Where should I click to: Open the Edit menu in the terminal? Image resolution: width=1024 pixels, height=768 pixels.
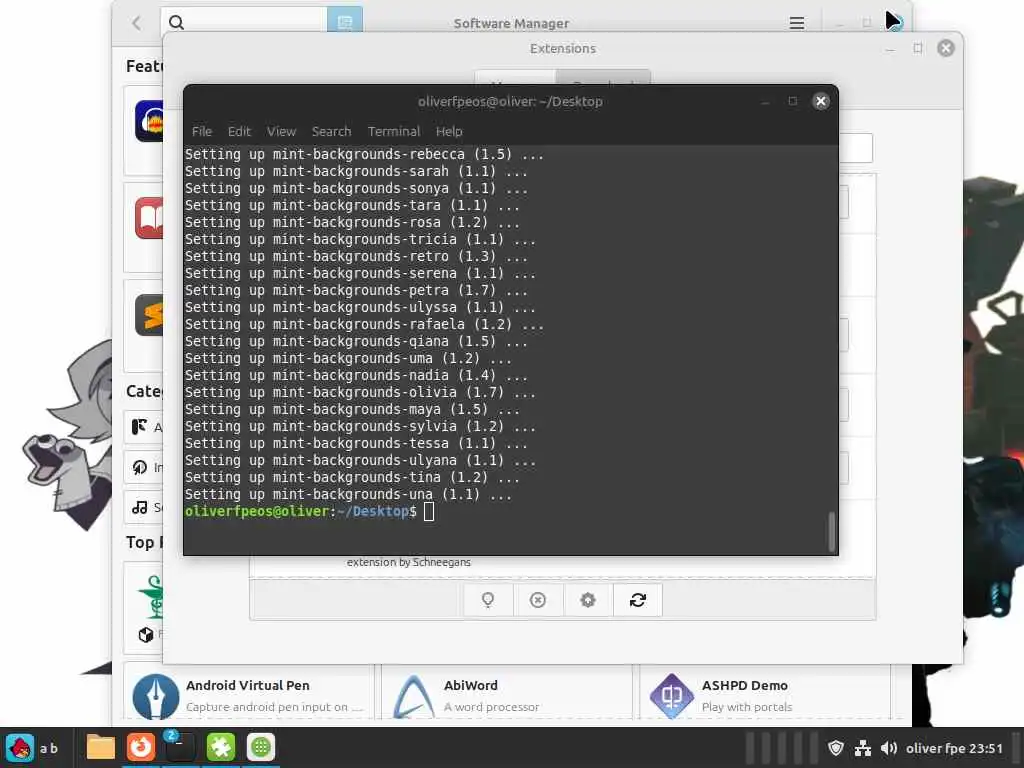[x=239, y=131]
